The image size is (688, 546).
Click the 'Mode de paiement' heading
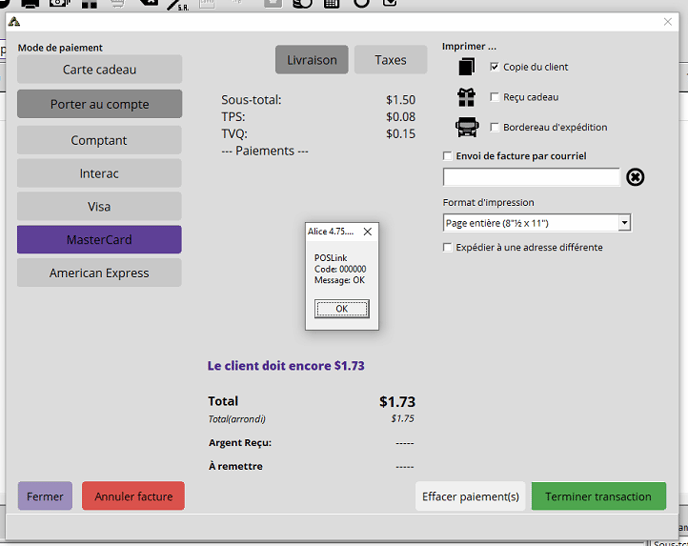coord(60,48)
